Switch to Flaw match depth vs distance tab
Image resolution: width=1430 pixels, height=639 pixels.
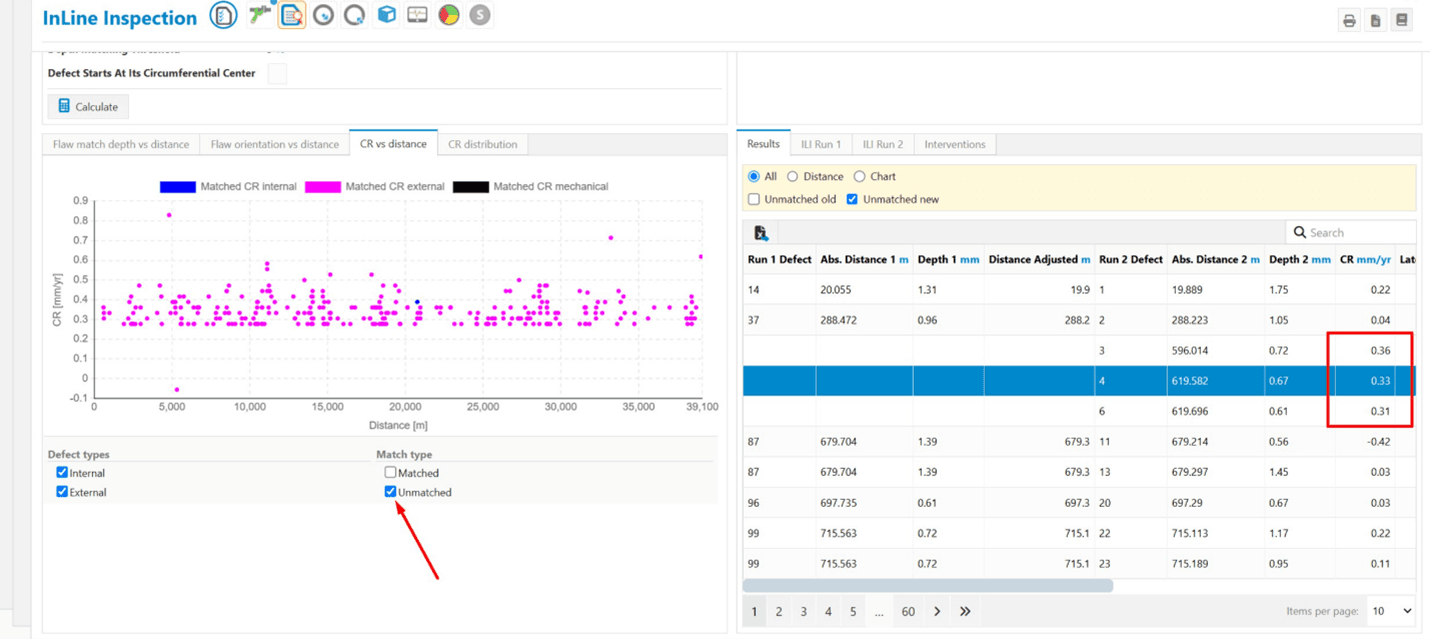pyautogui.click(x=121, y=144)
